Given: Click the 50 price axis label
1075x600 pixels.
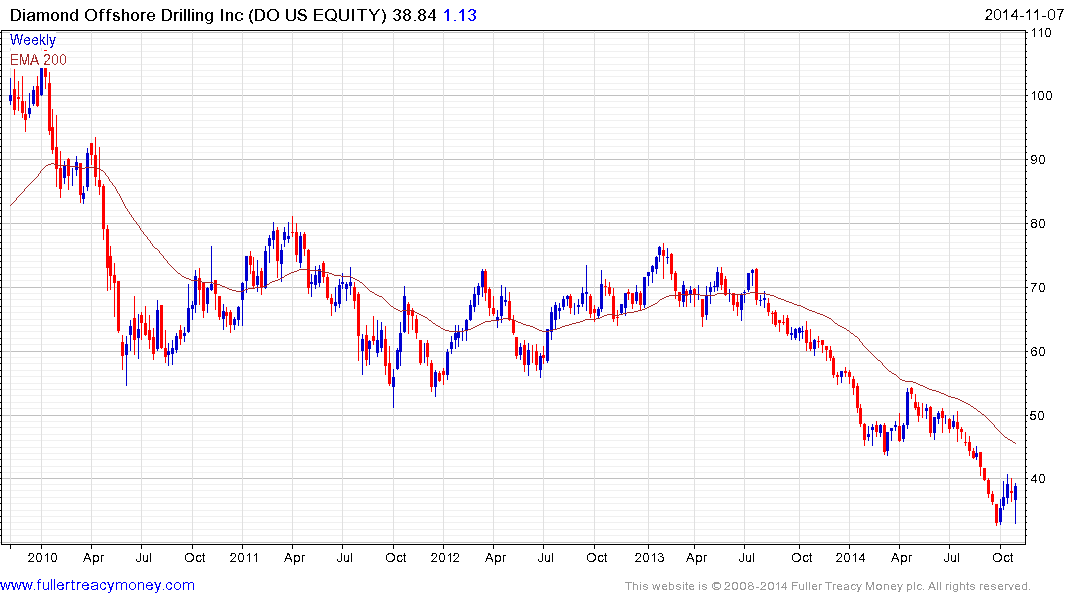Looking at the screenshot, I should (x=1038, y=416).
